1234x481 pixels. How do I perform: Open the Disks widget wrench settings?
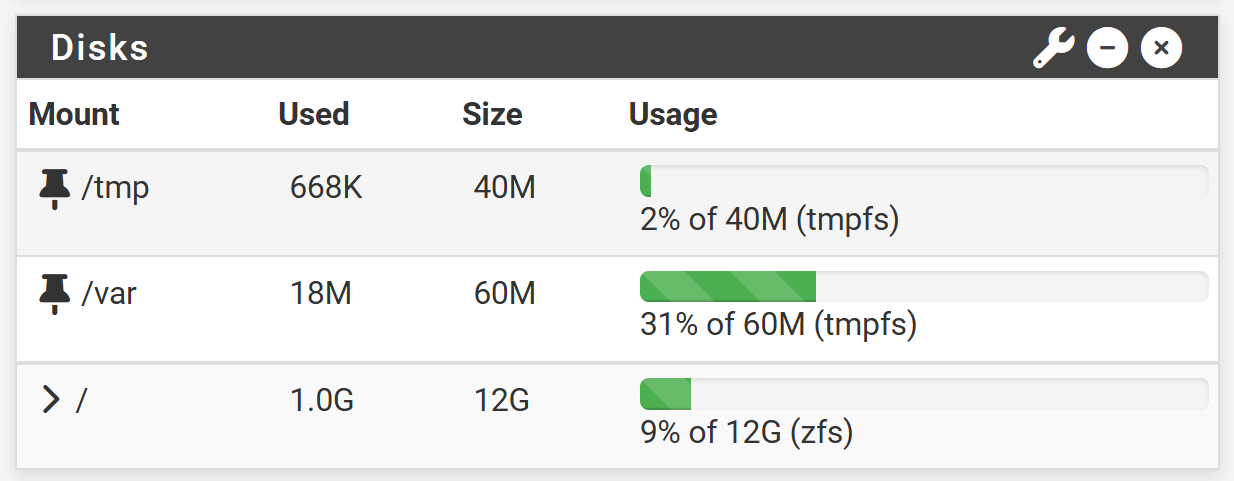pyautogui.click(x=1053, y=47)
